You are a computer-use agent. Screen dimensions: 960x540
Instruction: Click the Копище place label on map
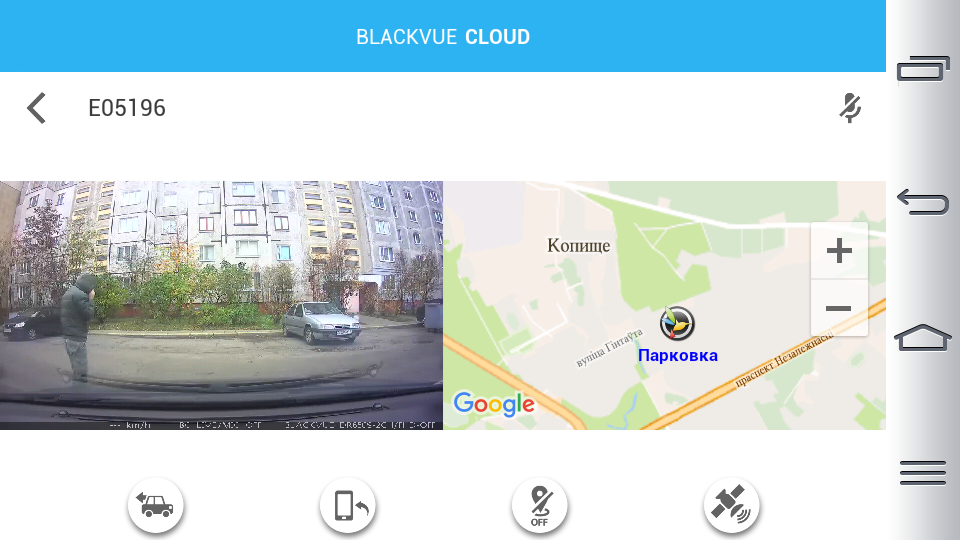point(579,246)
